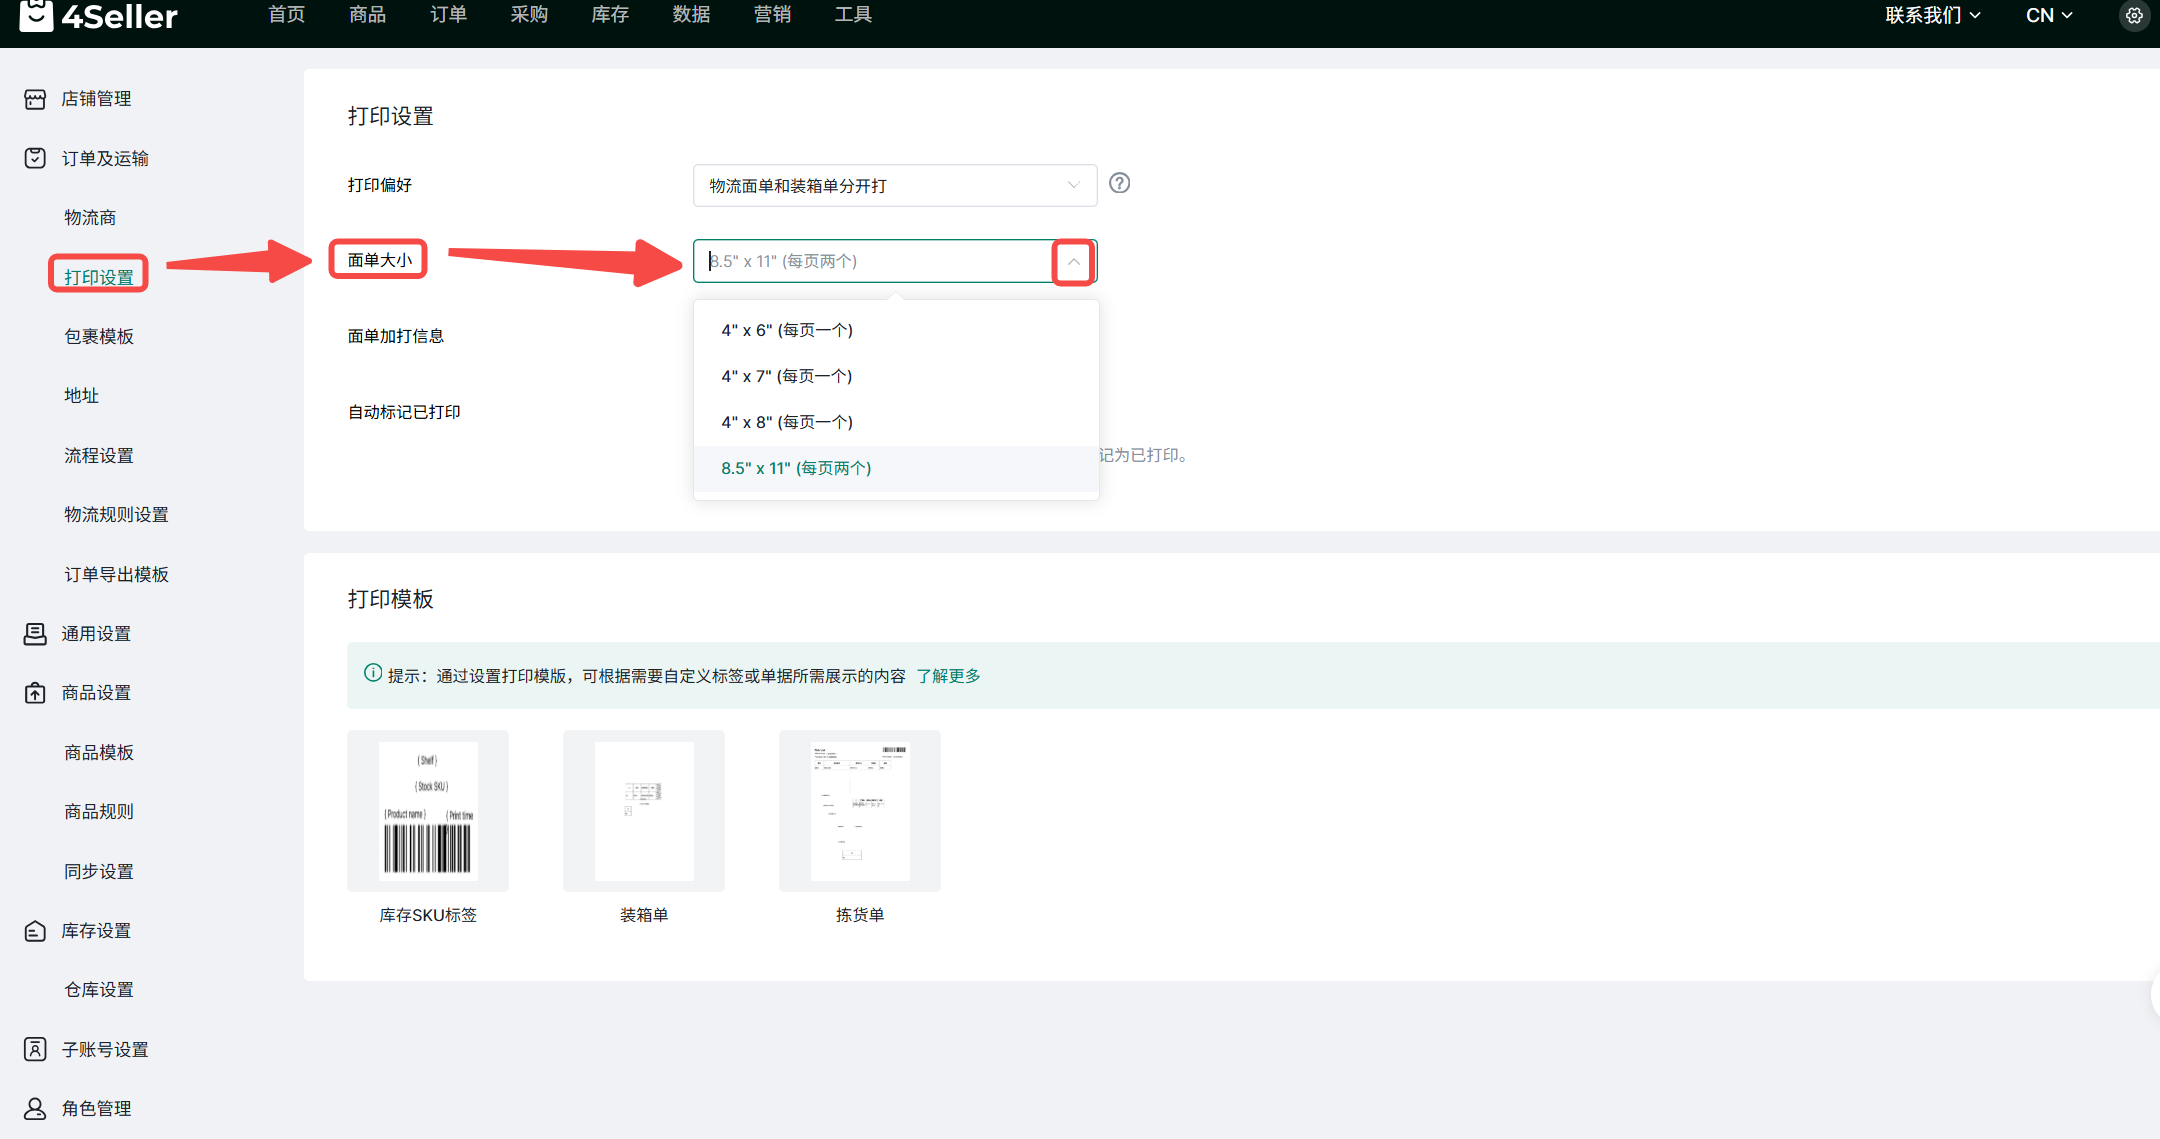Screen dimensions: 2160x1139
Task: Click help question mark beside 打印偏好
Action: [1120, 183]
